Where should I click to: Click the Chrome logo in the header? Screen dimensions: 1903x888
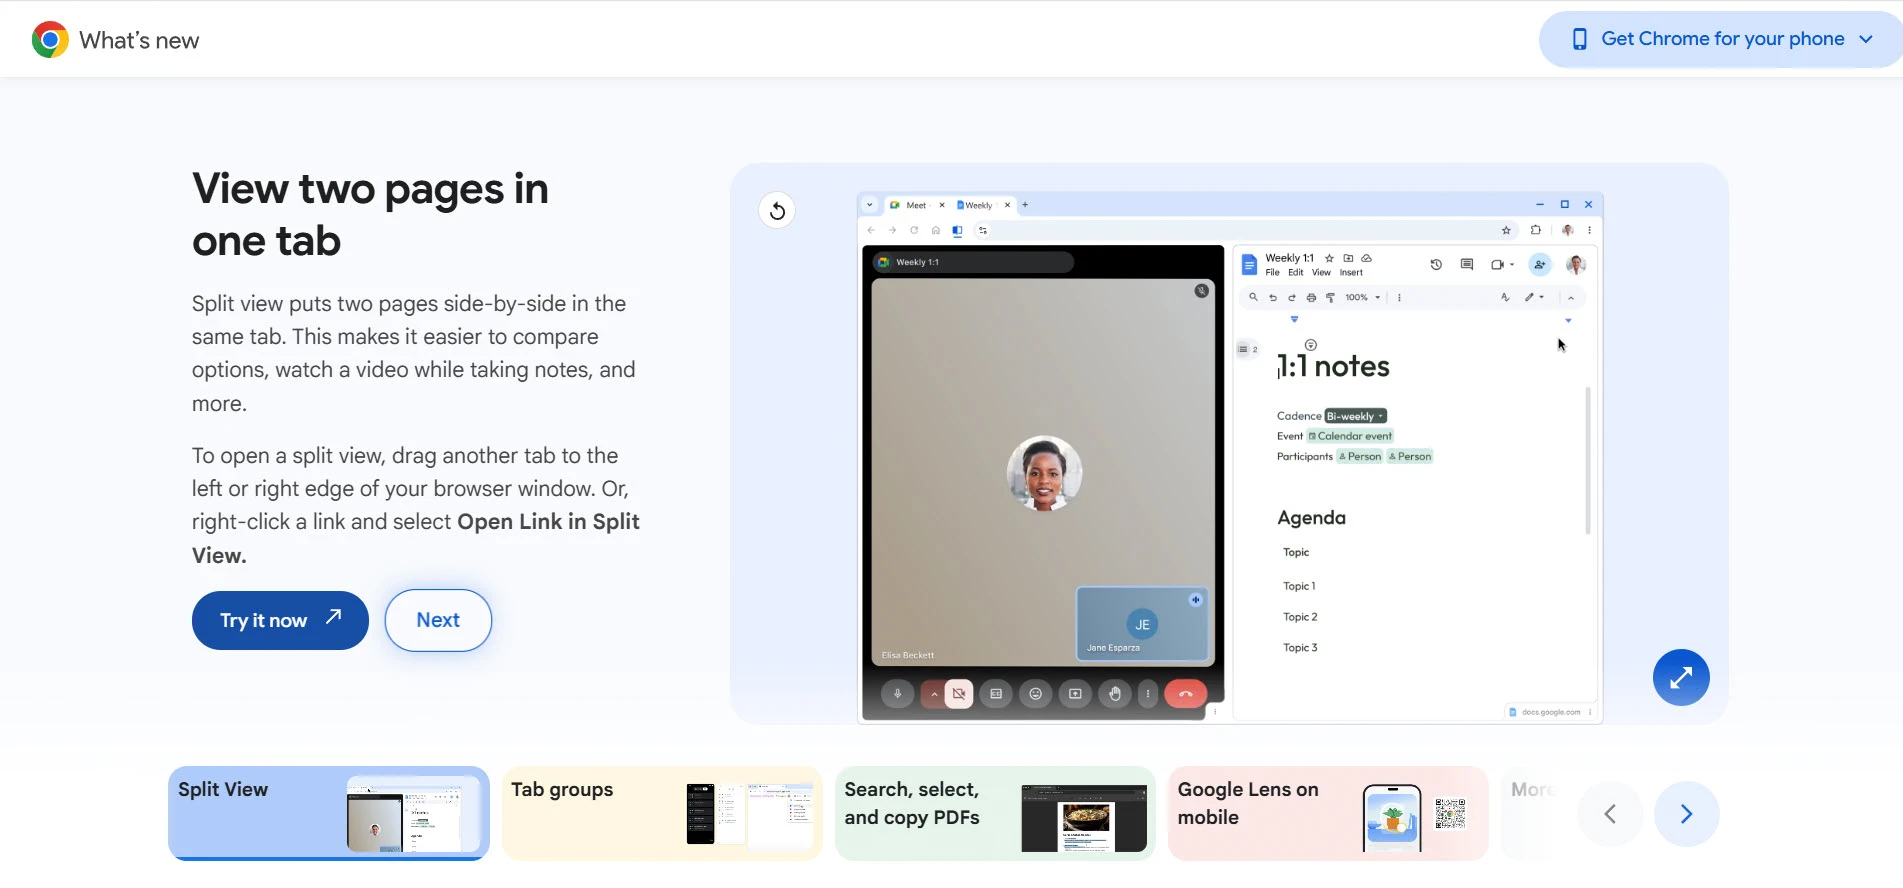click(x=50, y=40)
